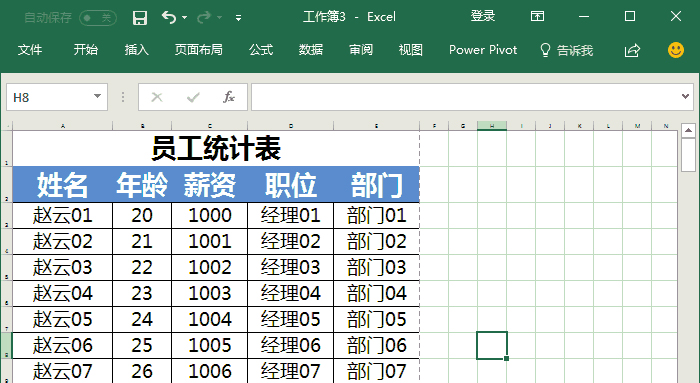Click the Redo arrow icon

pyautogui.click(x=204, y=17)
